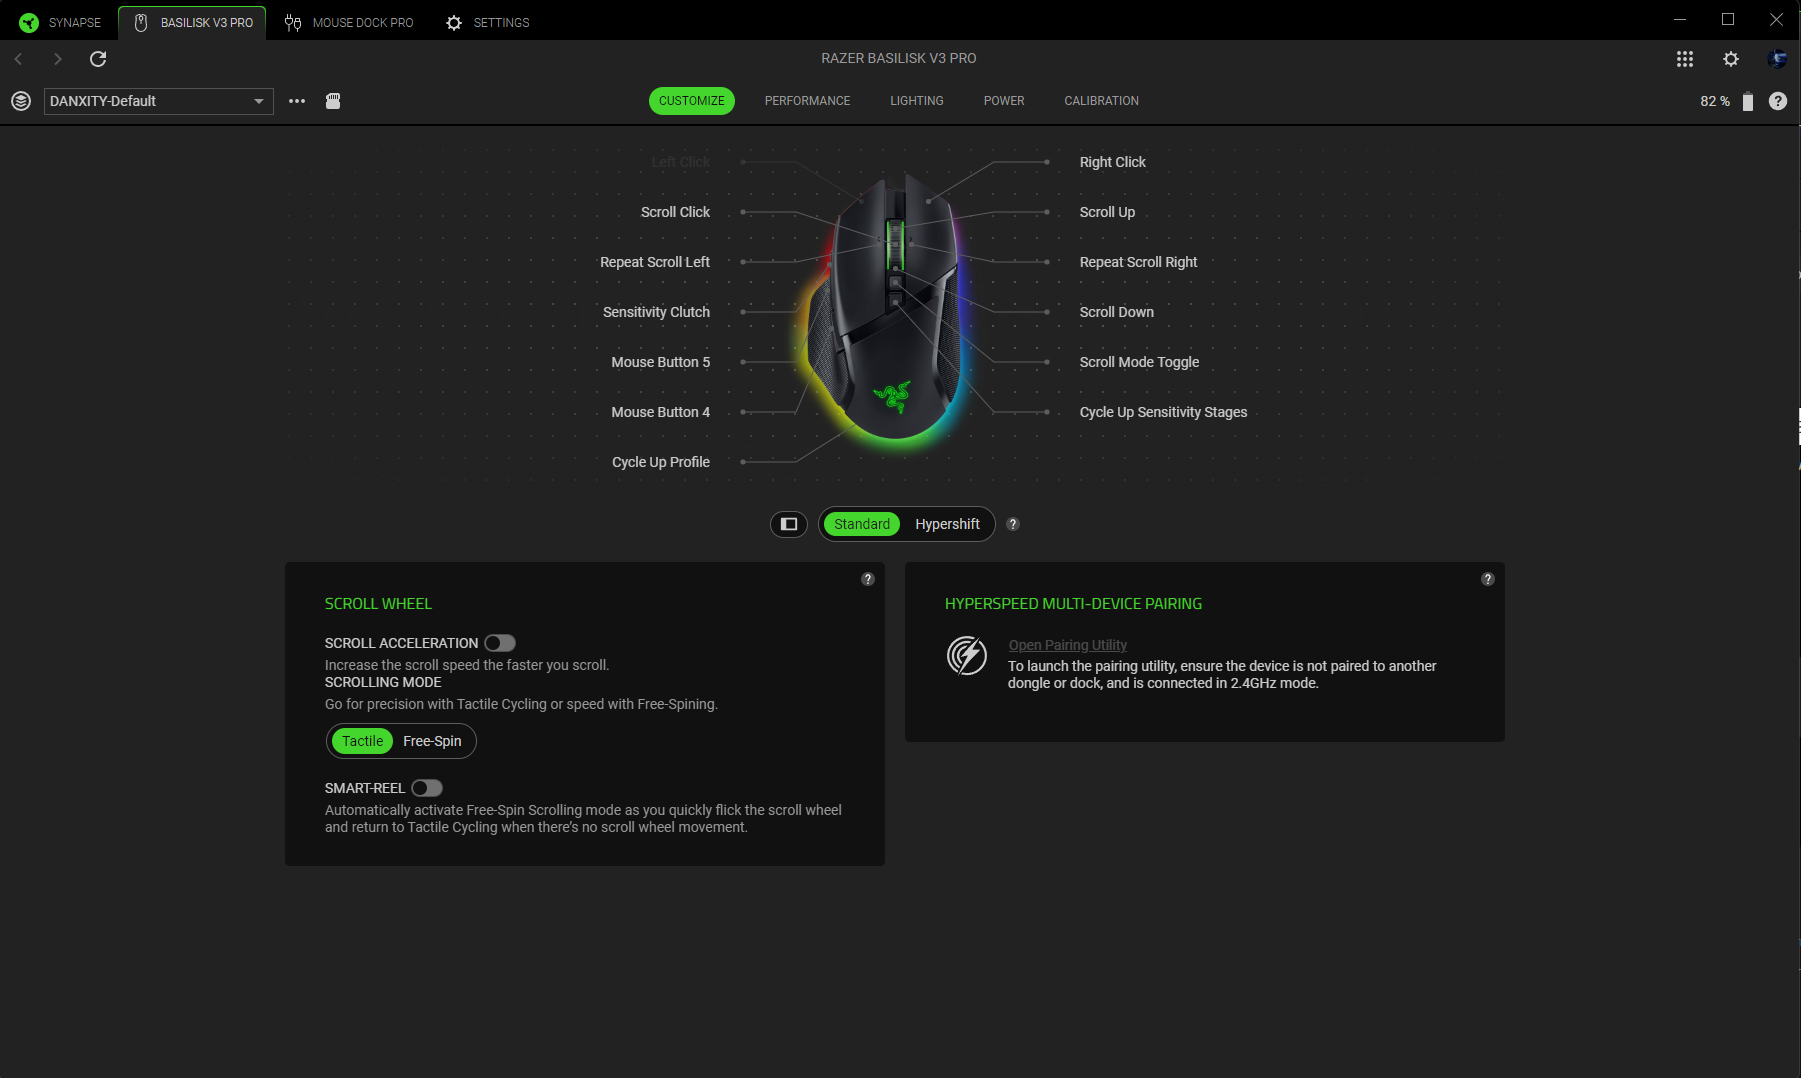1801x1078 pixels.
Task: Click the 82 % battery text
Action: 1715,101
